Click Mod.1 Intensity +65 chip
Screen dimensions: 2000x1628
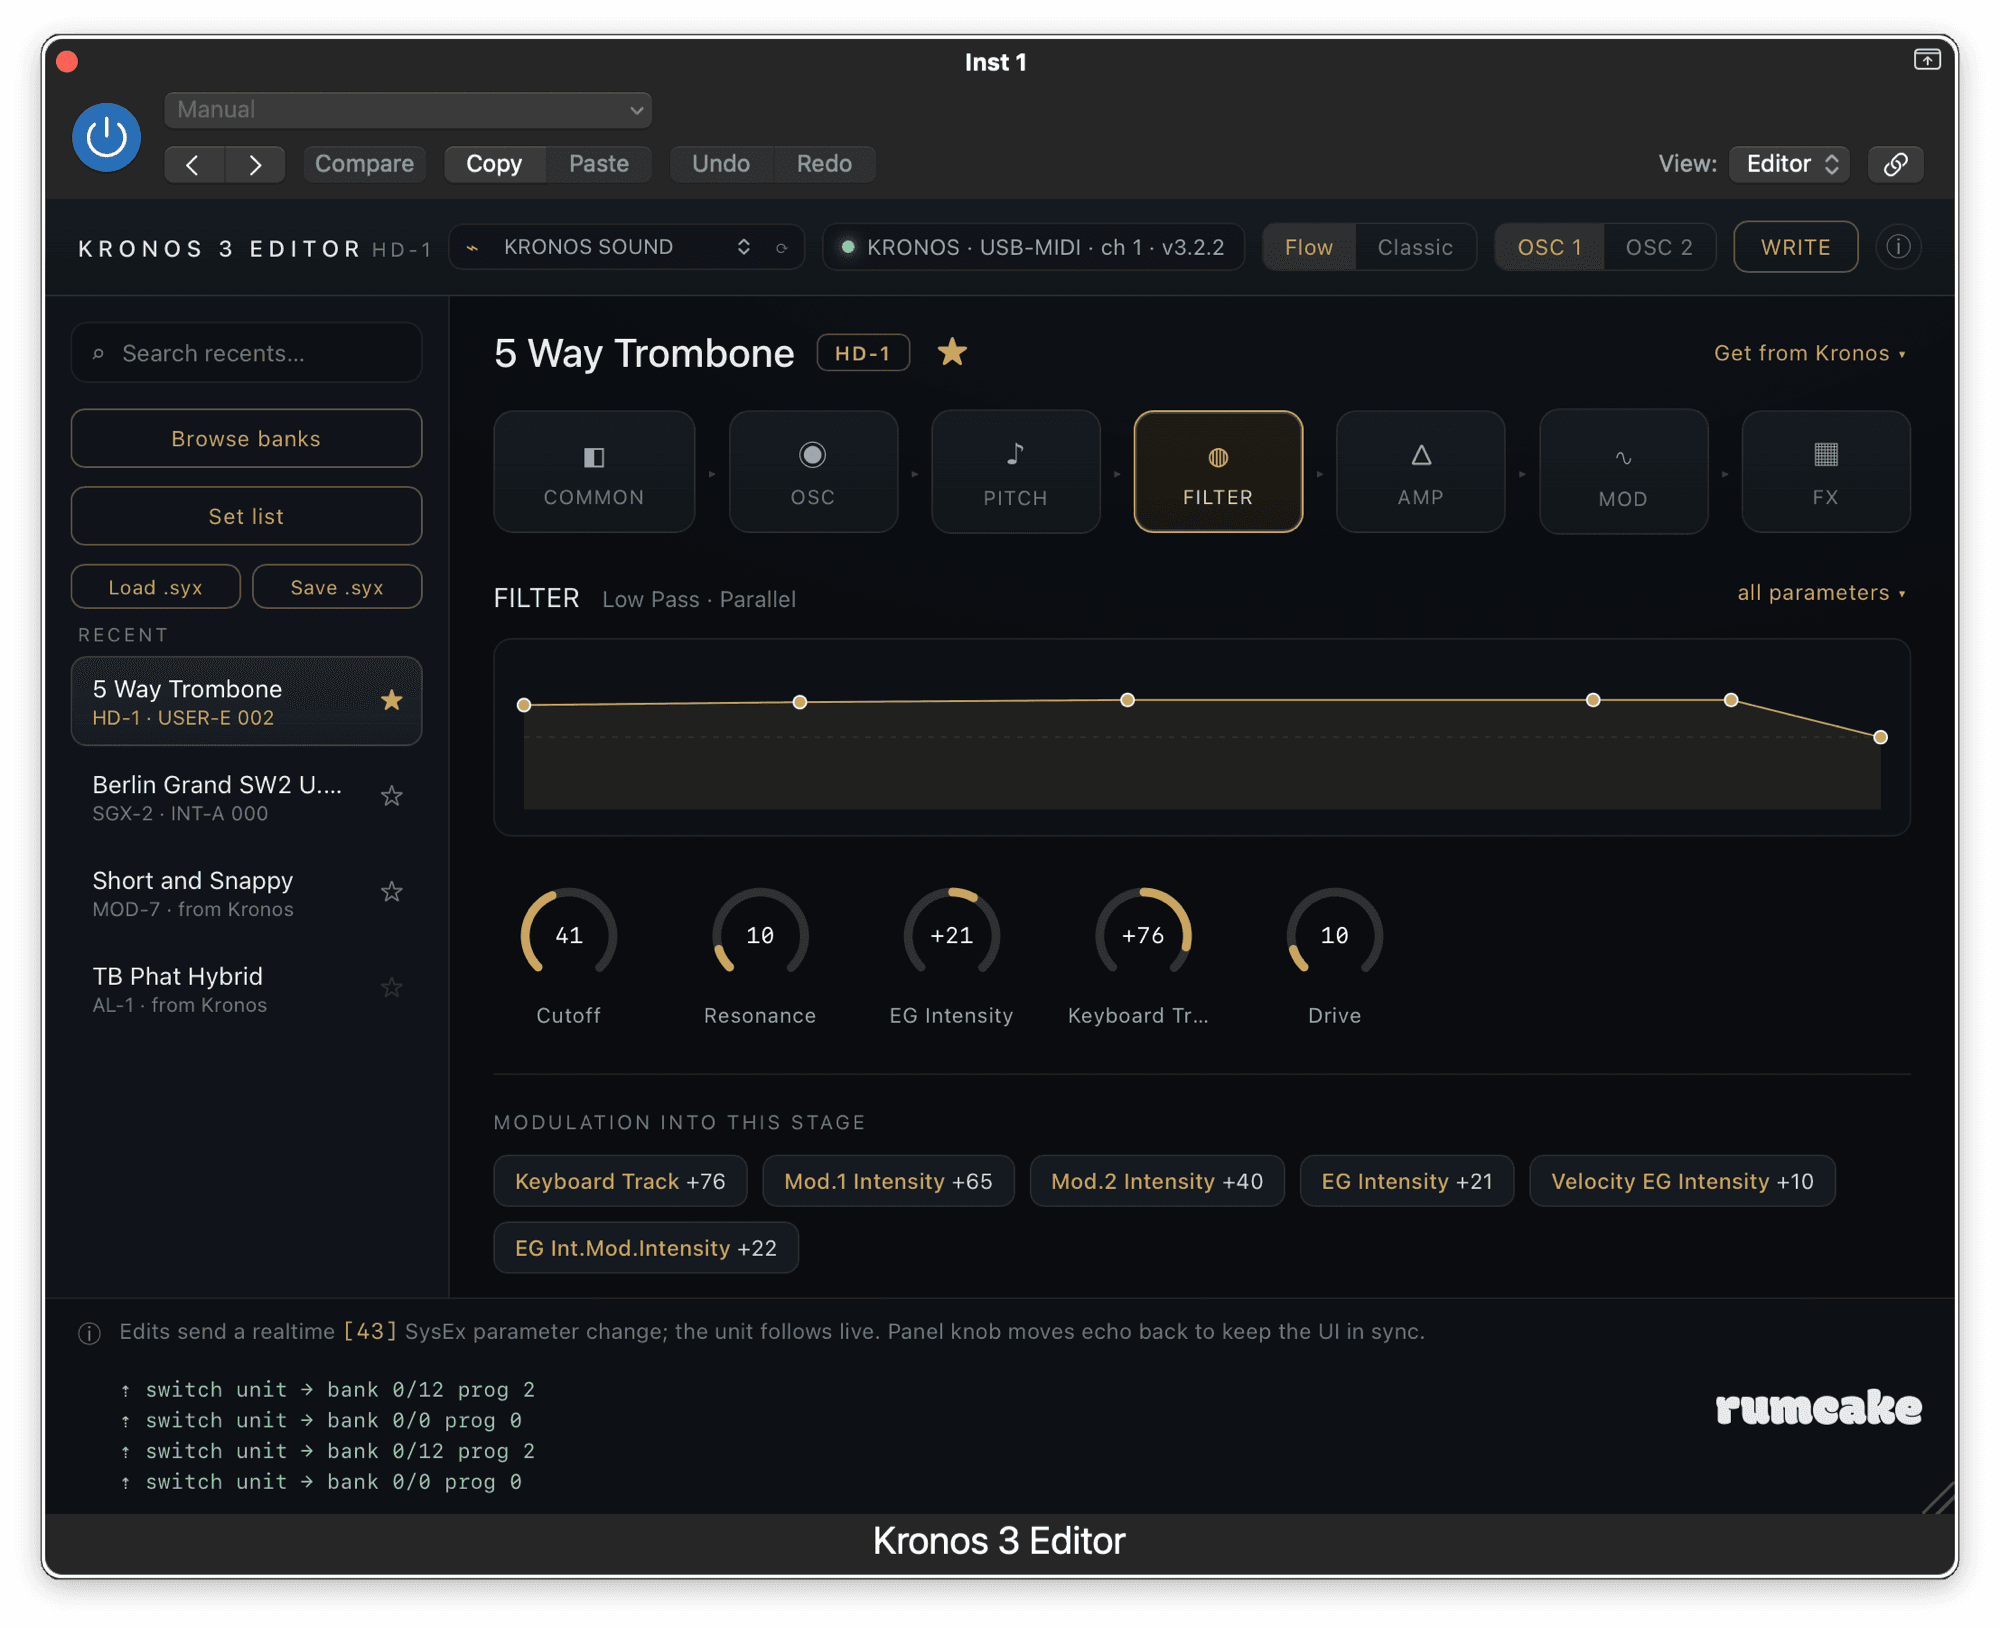click(888, 1181)
